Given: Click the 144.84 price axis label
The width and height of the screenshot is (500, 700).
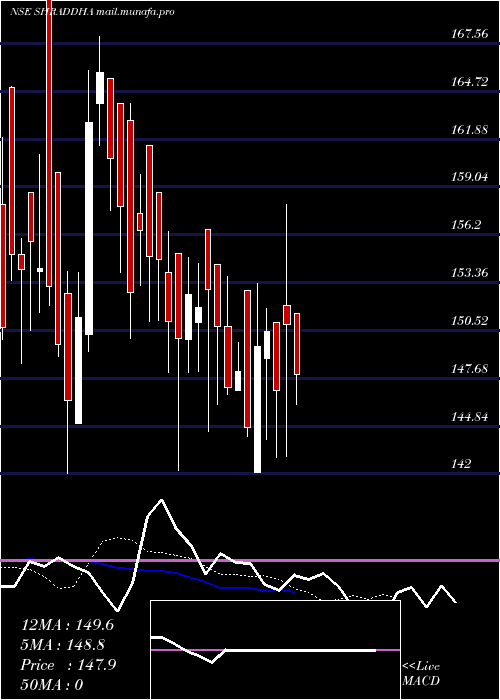Looking at the screenshot, I should coord(470,417).
